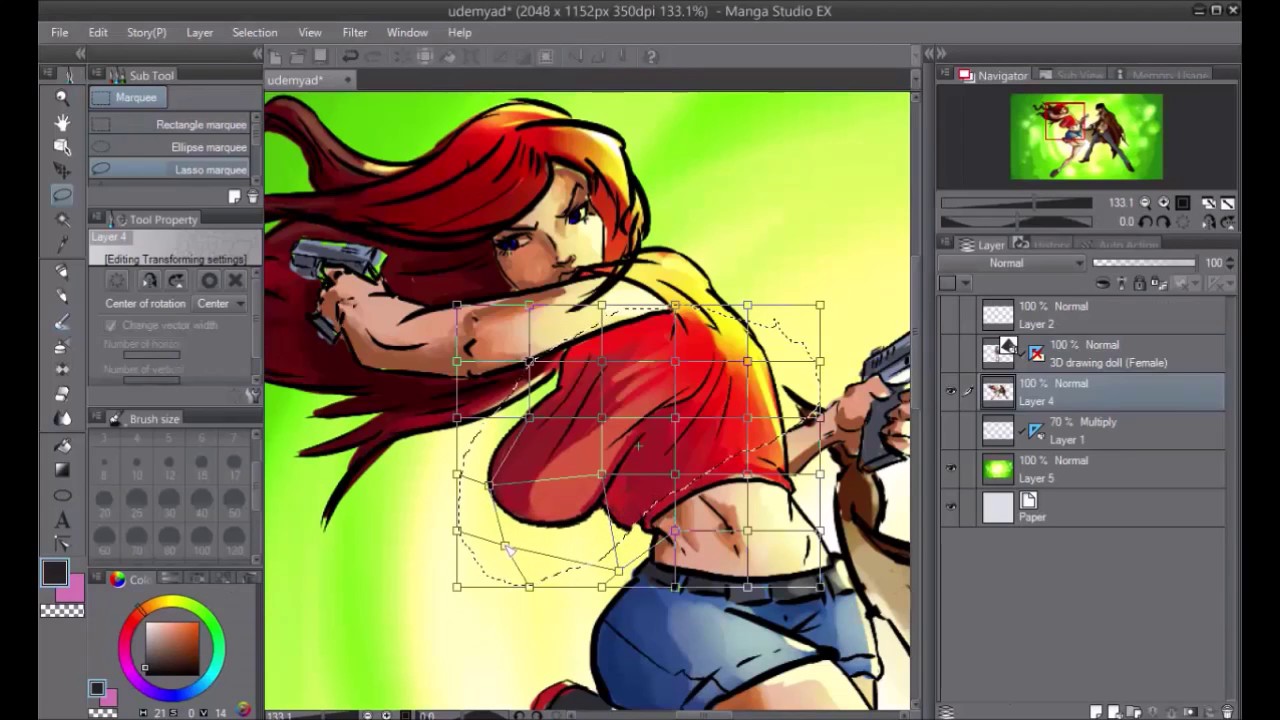Open the Layer panel menu

[x=944, y=244]
